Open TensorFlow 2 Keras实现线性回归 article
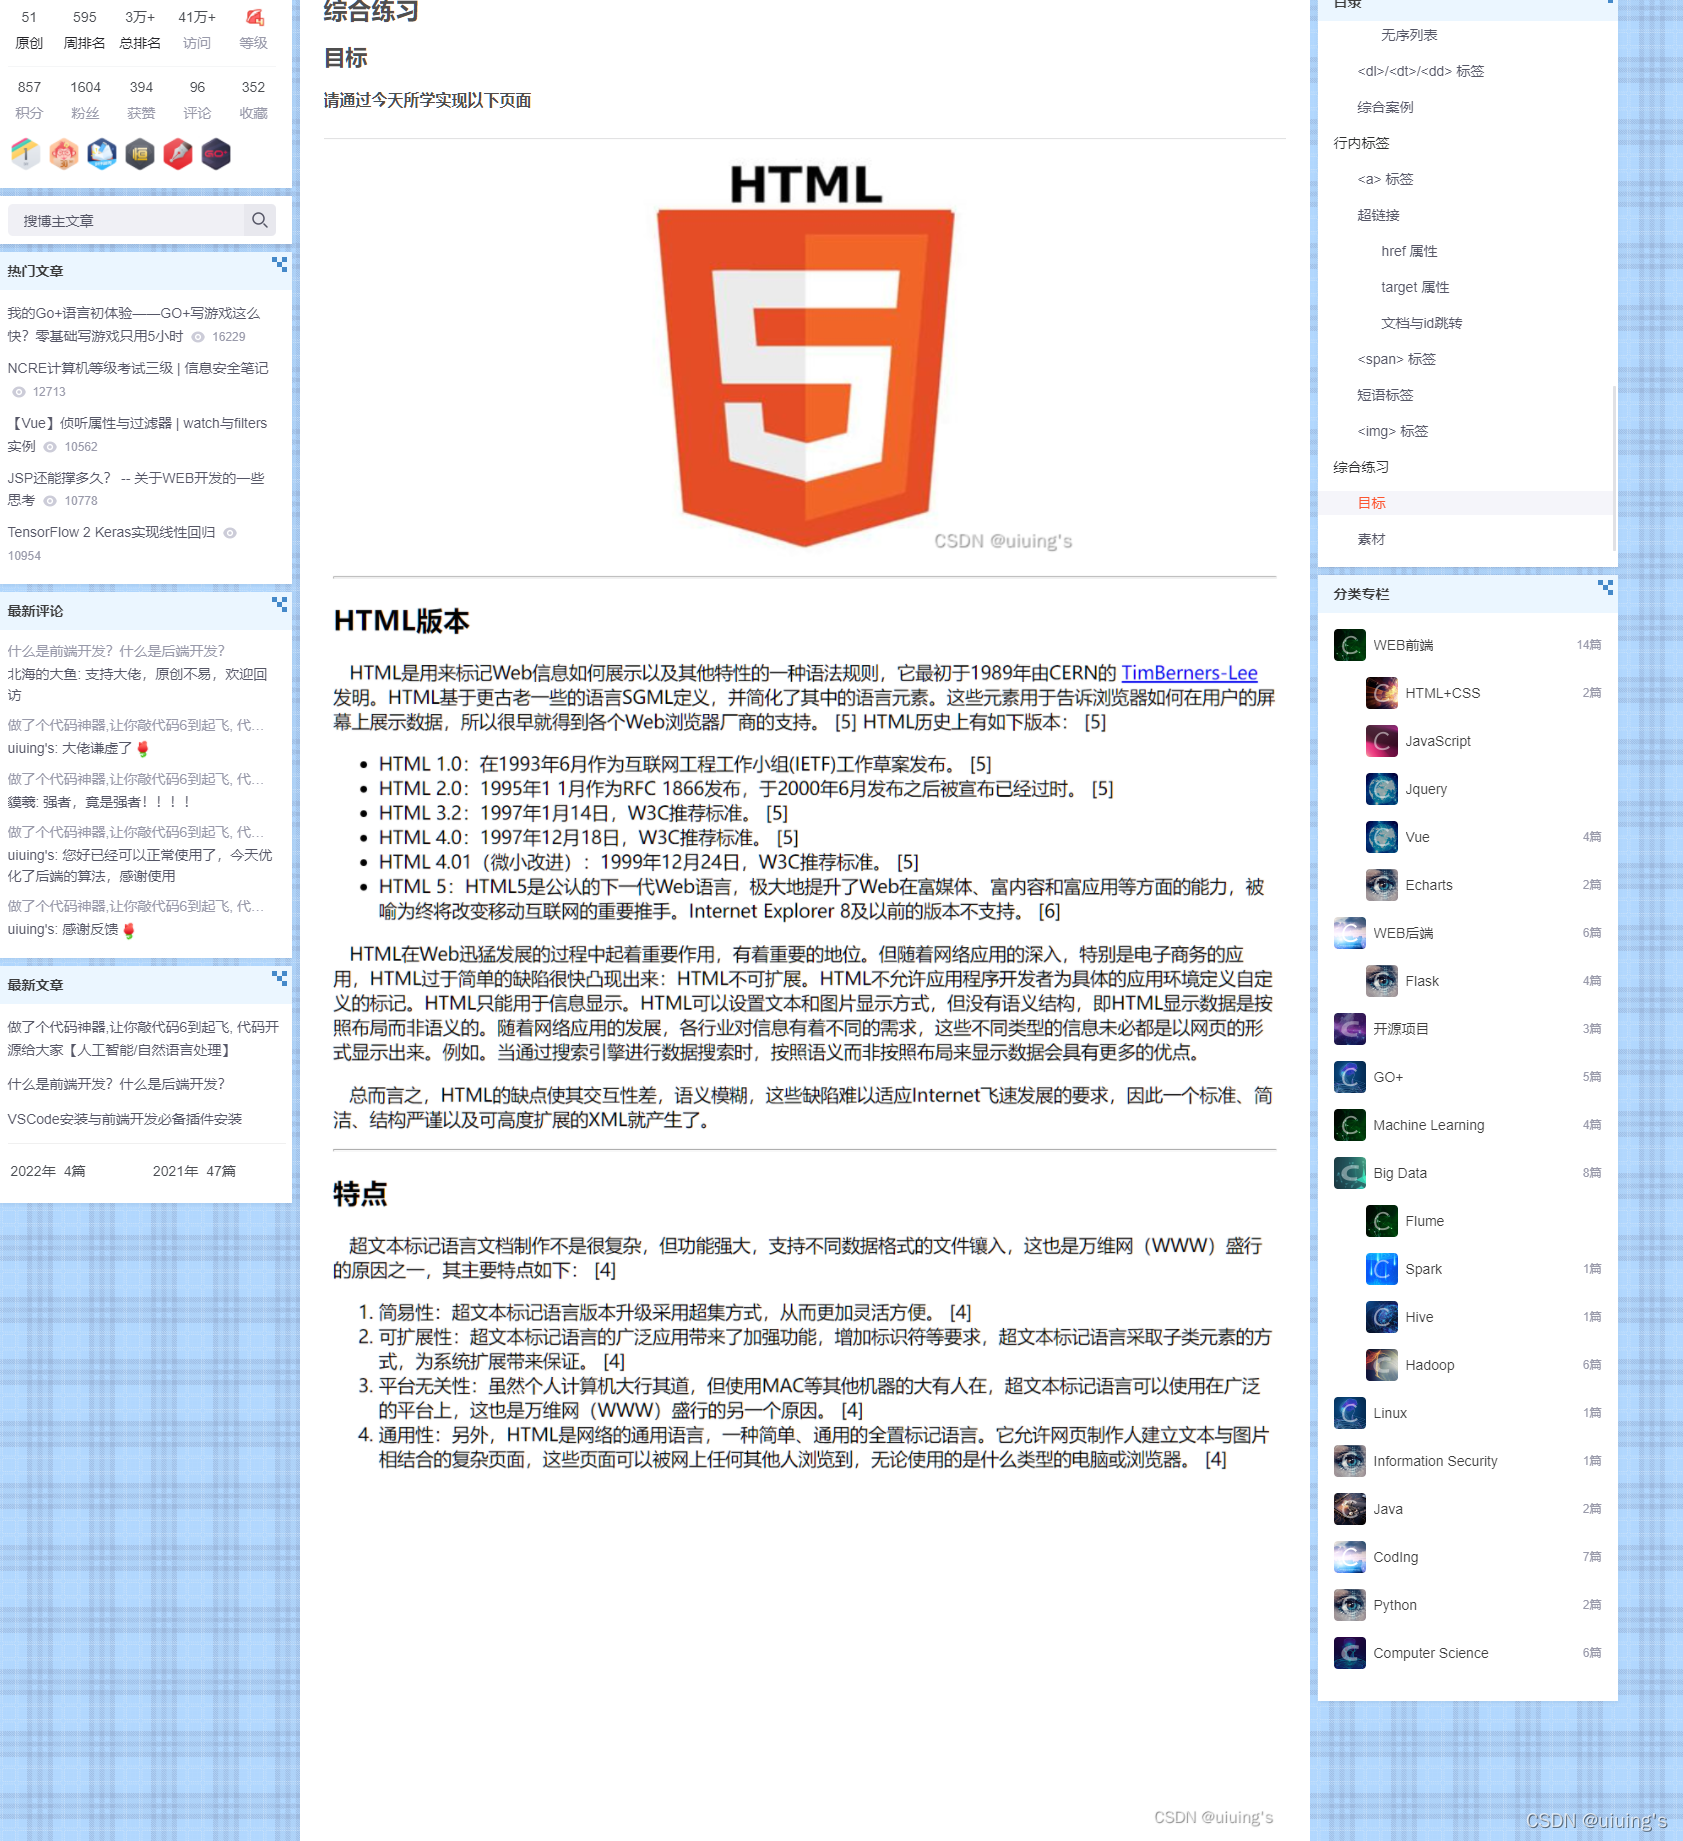The image size is (1683, 1841). [111, 532]
